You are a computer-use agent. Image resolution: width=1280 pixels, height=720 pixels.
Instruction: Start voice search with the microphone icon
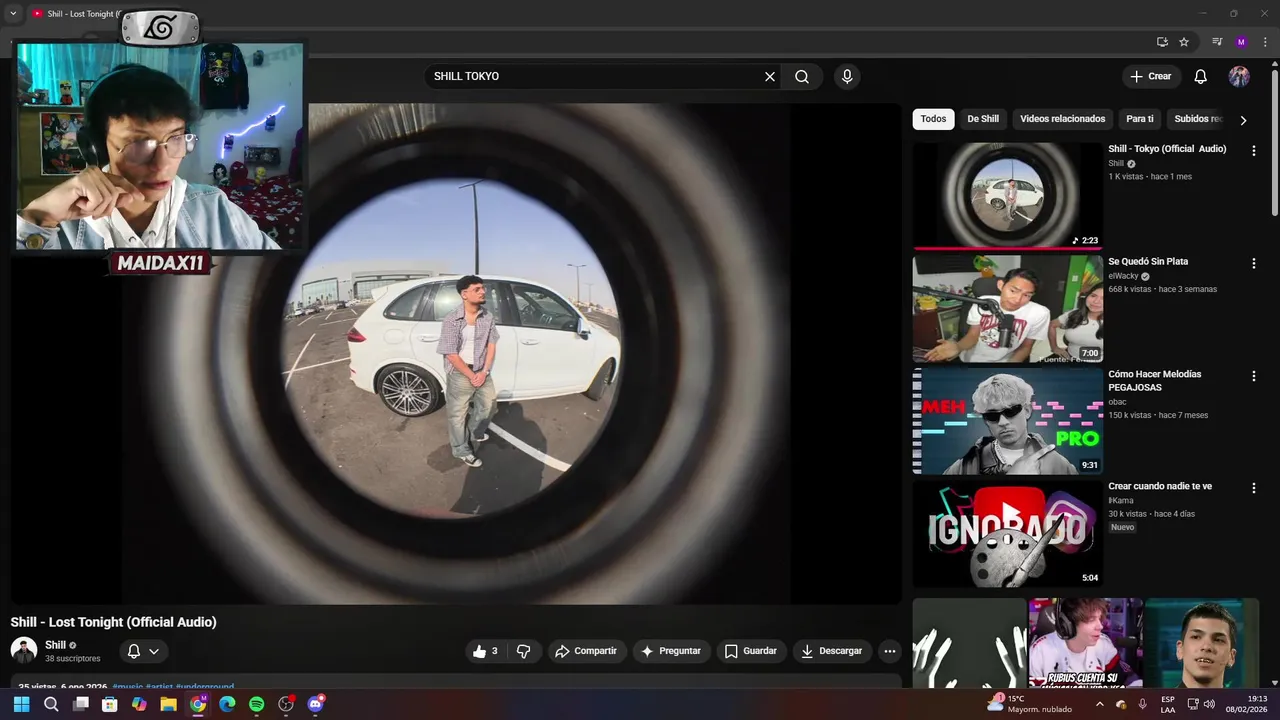(847, 76)
